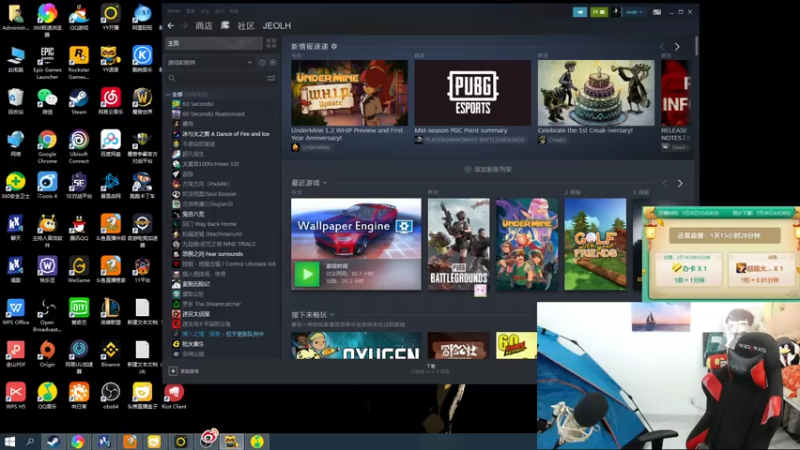Open Rockstar Games launcher desktop icon
This screenshot has height=450, width=800.
79,62
